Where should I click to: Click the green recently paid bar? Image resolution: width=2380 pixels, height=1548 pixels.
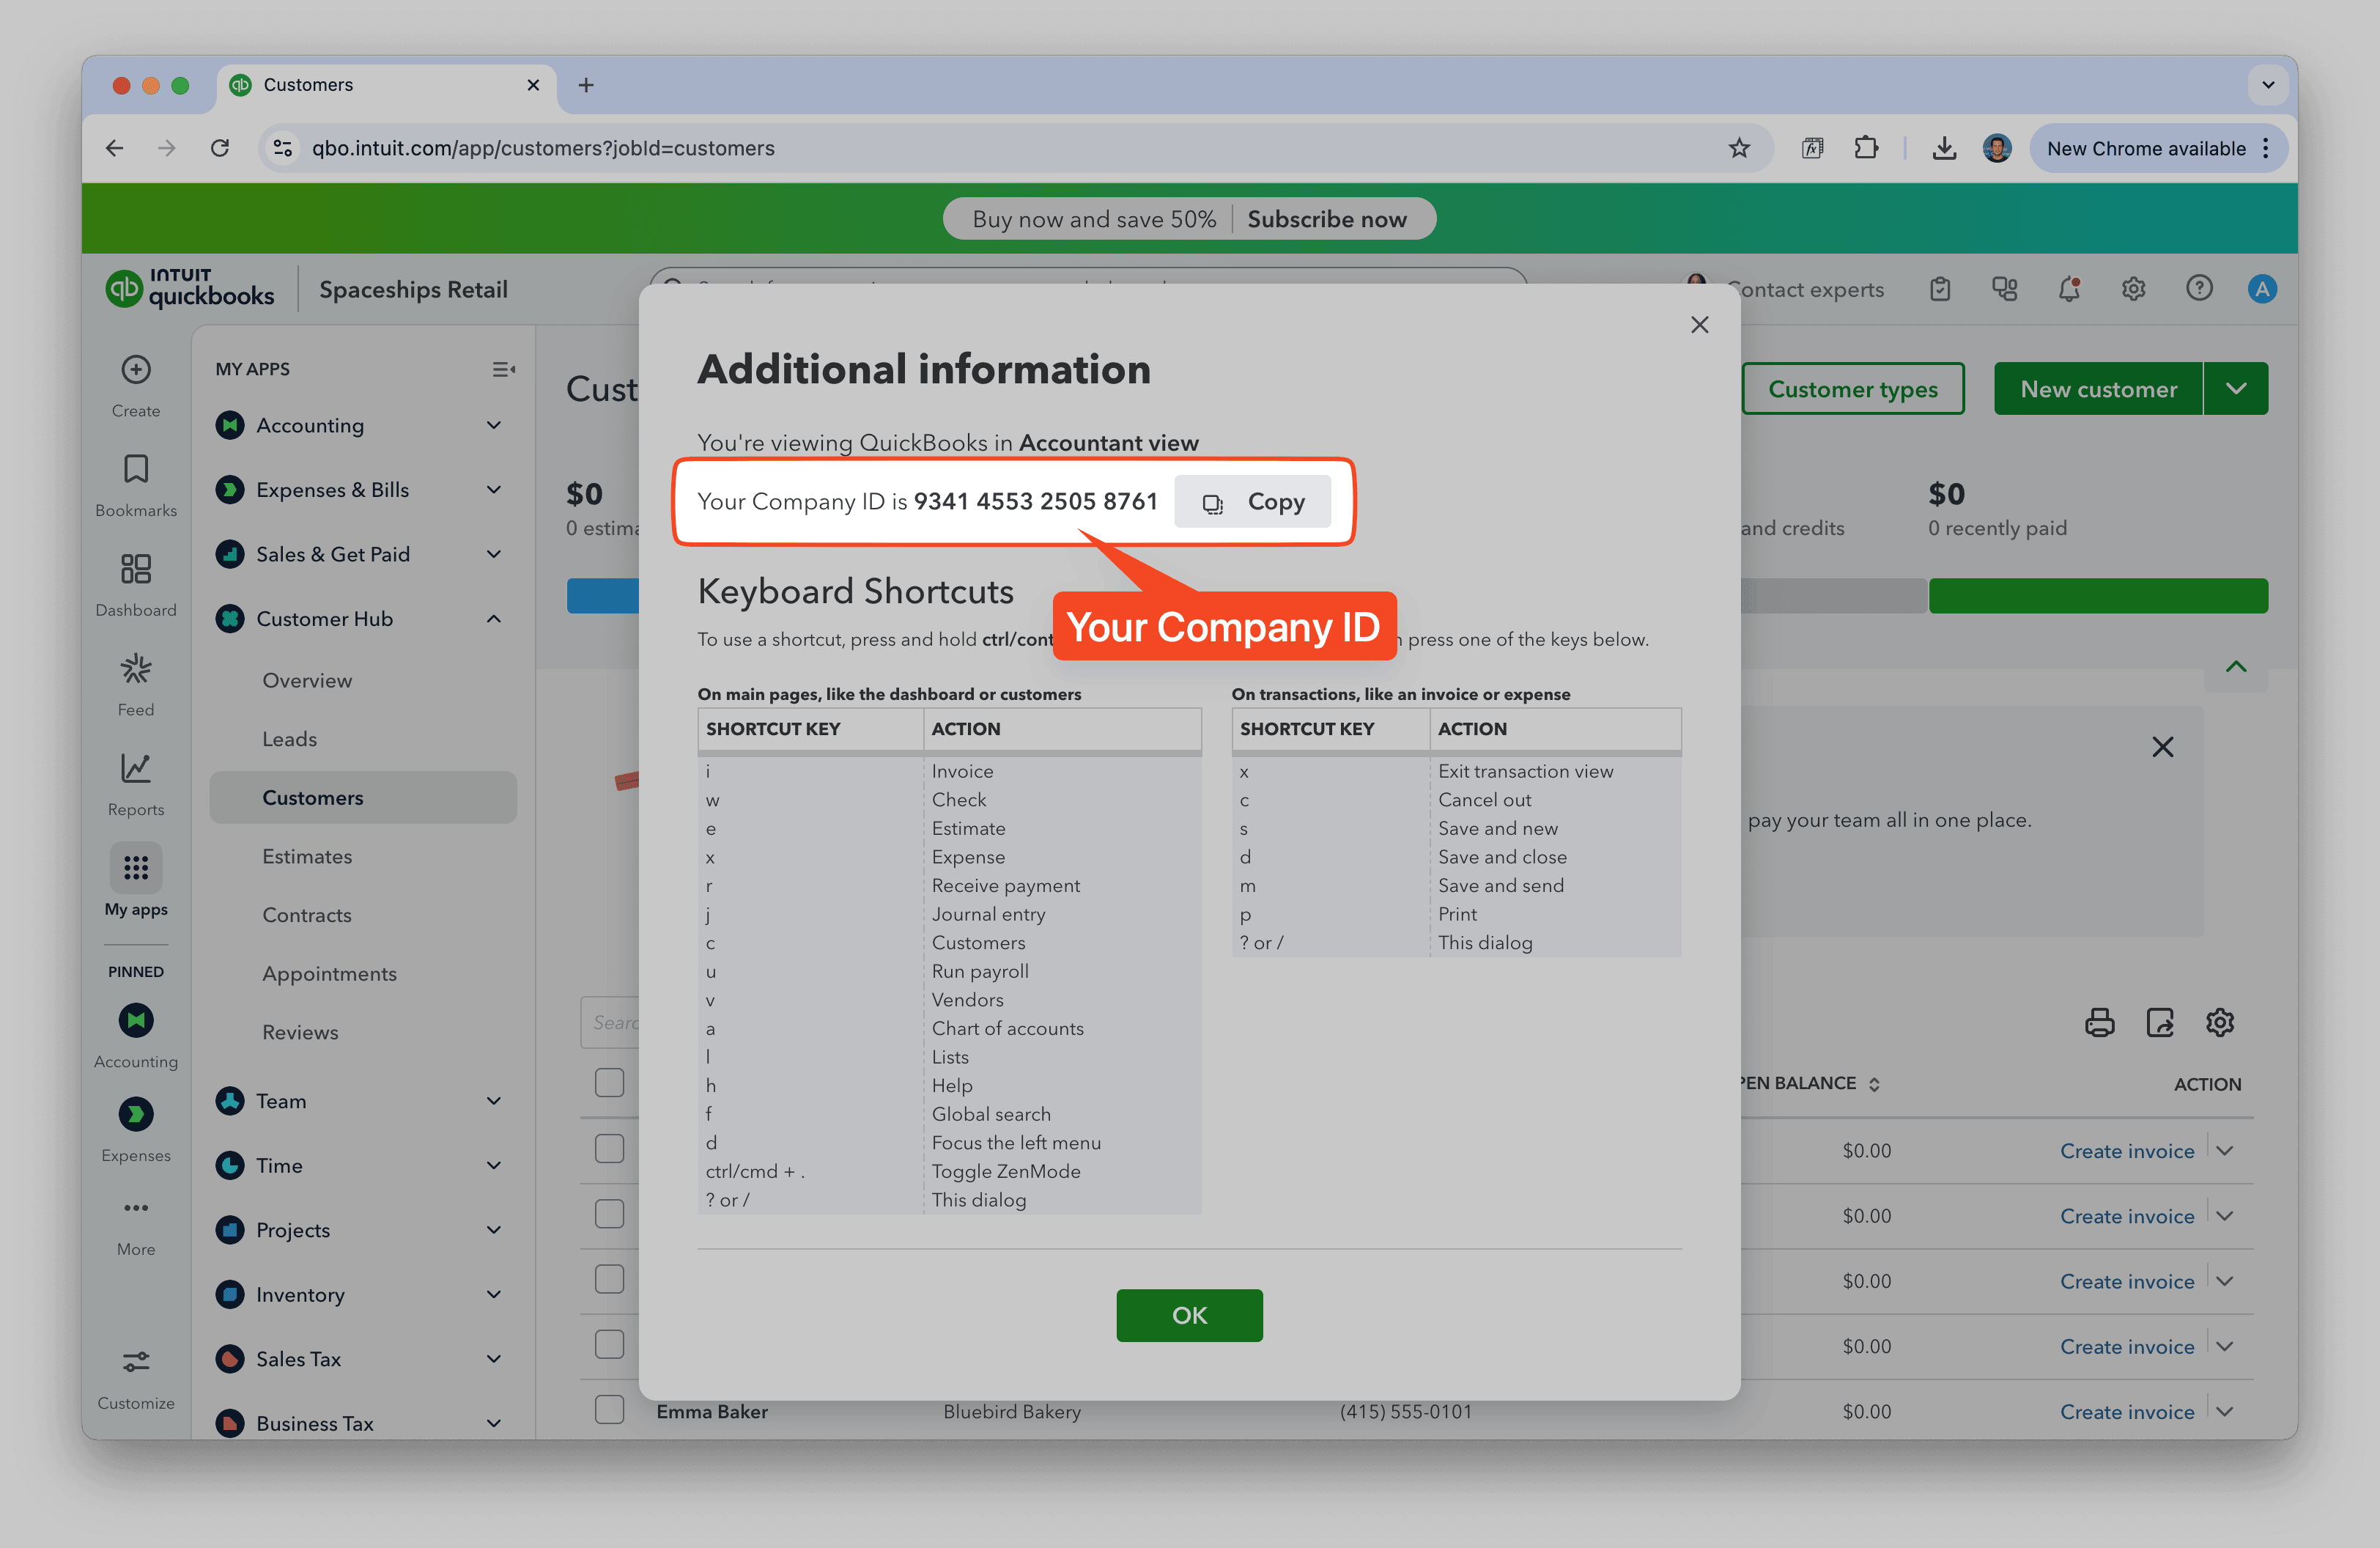coord(2098,596)
